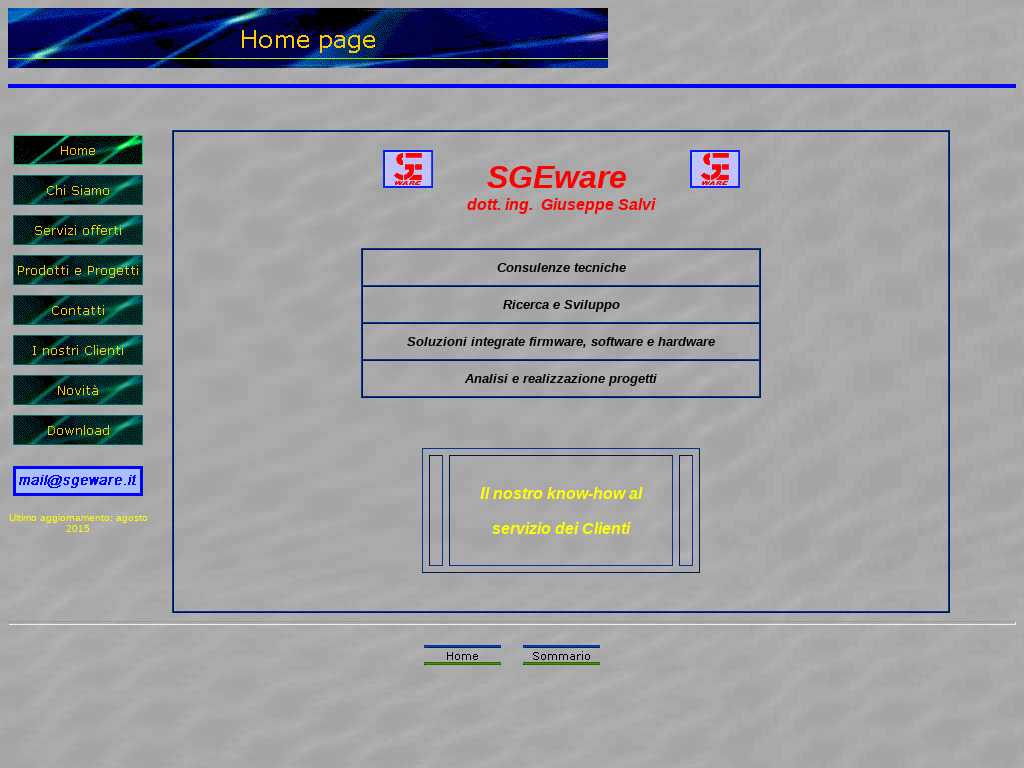Go to the Download page
The image size is (1024, 768).
coord(78,430)
